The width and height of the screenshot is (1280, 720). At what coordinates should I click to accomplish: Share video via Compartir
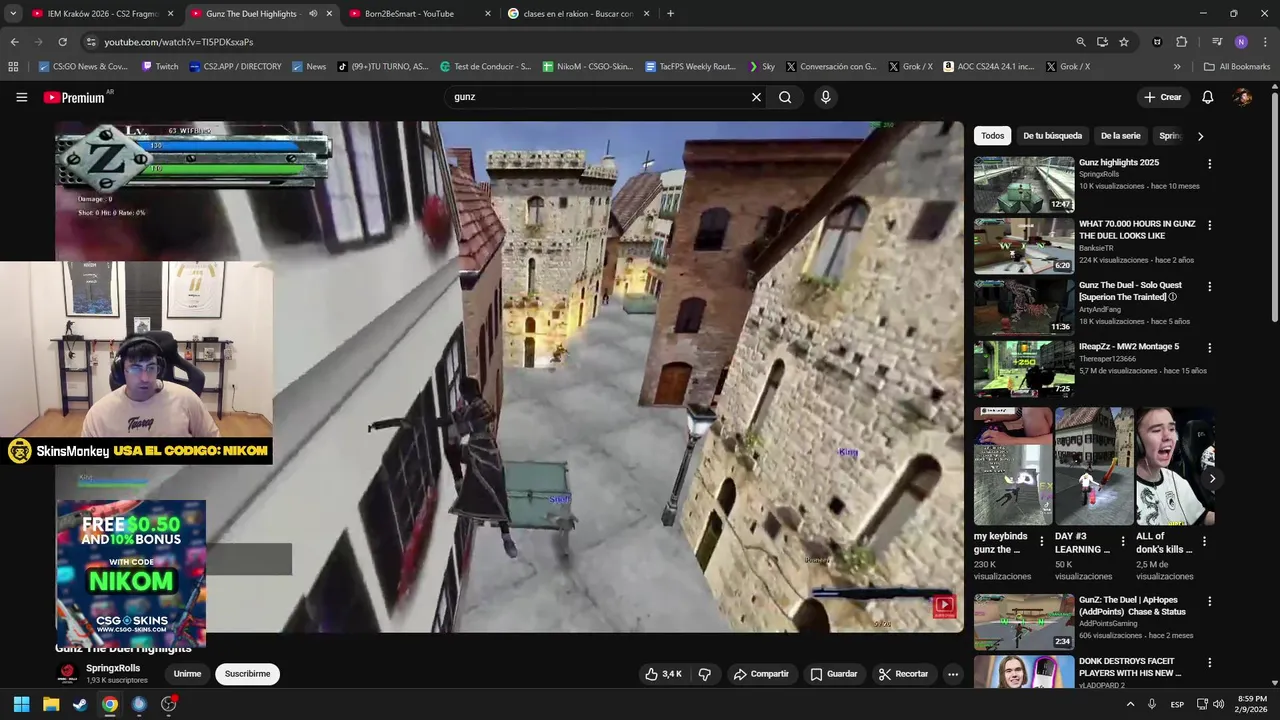pyautogui.click(x=761, y=674)
